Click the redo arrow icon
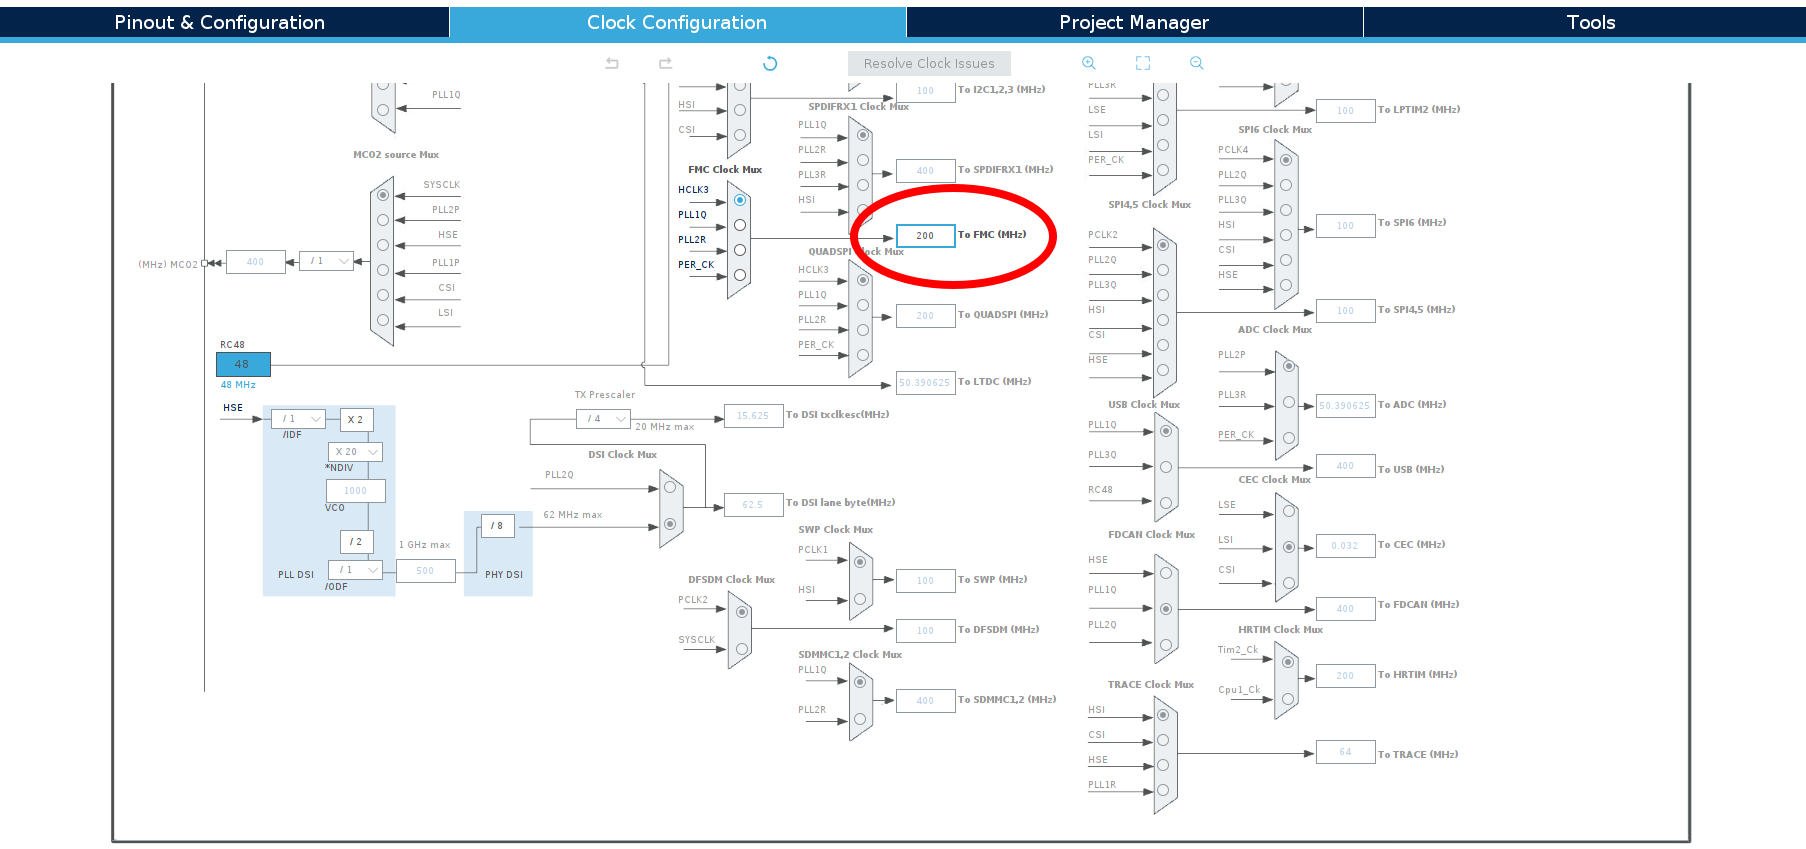Screen dimensions: 1806x849 tap(665, 63)
